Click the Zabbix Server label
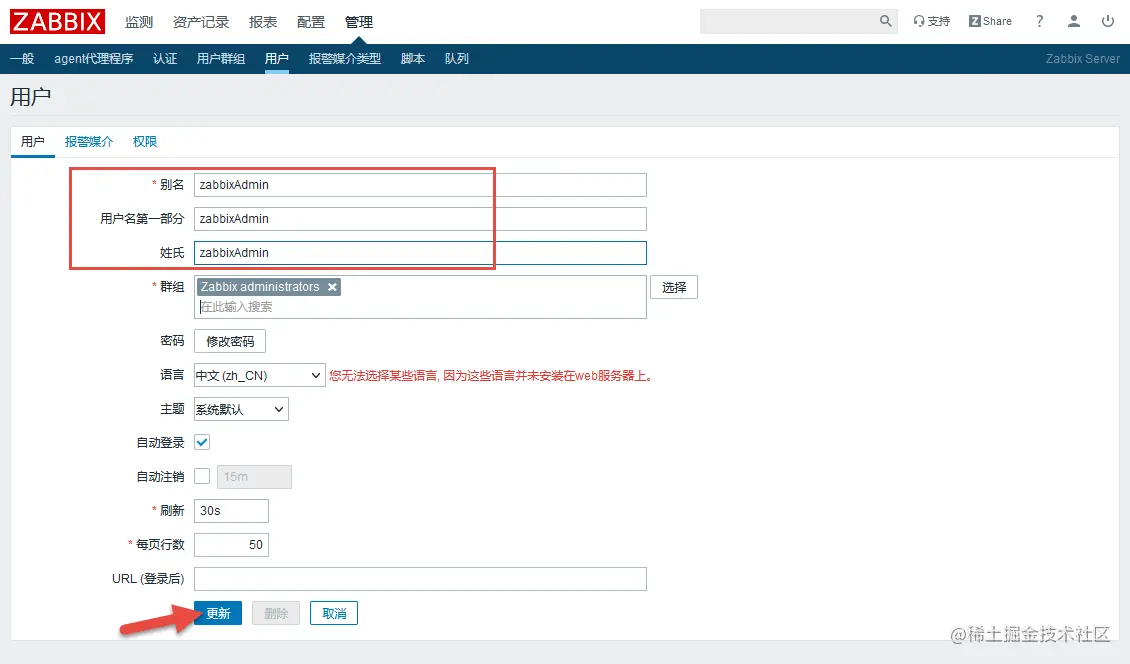The image size is (1130, 664). pos(1082,58)
